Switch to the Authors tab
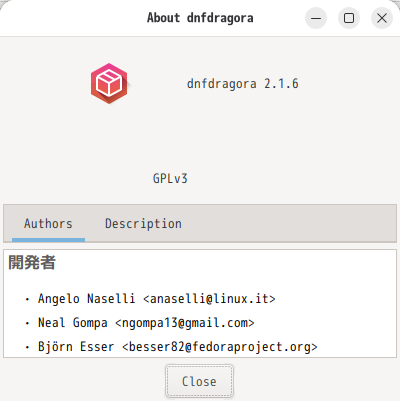400x401 pixels. [48, 224]
